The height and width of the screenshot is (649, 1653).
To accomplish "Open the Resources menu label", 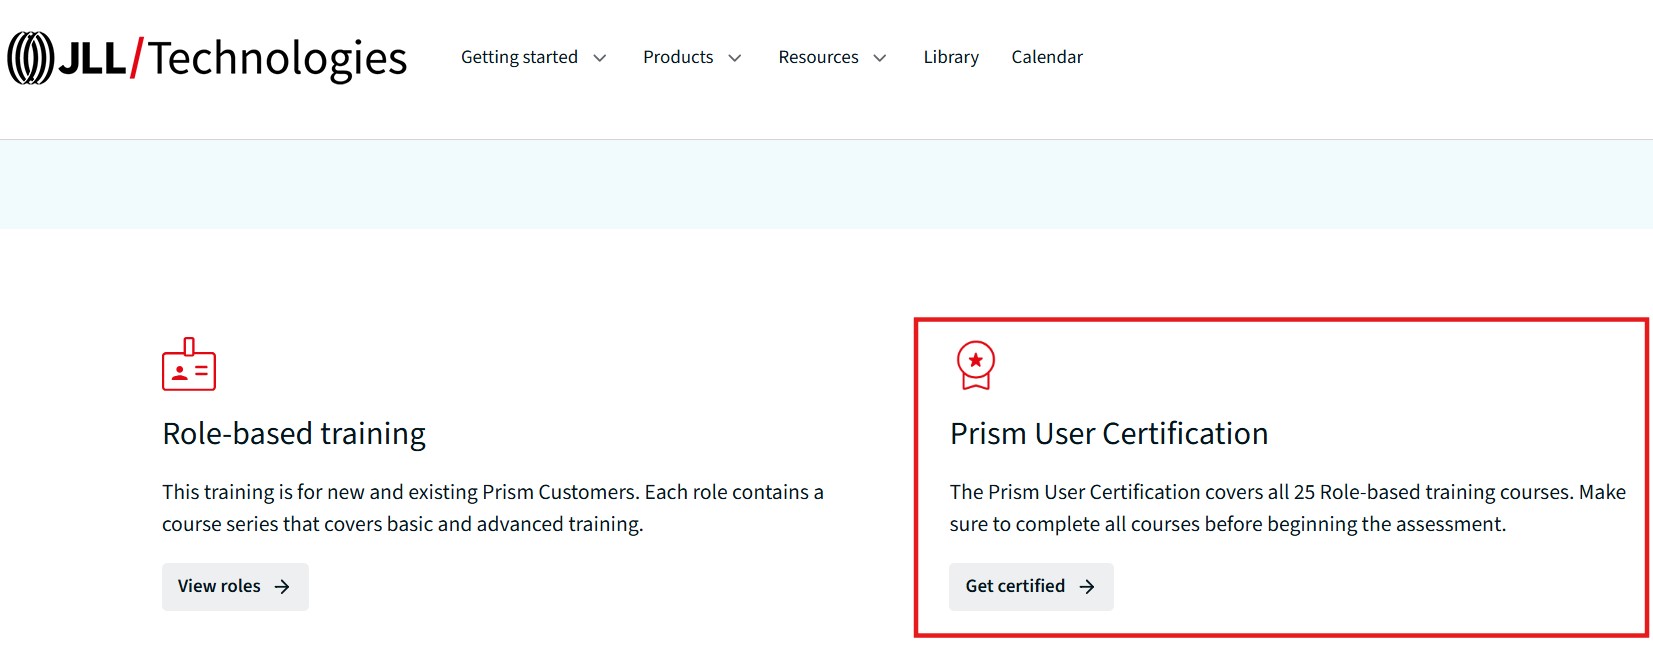I will (x=818, y=57).
